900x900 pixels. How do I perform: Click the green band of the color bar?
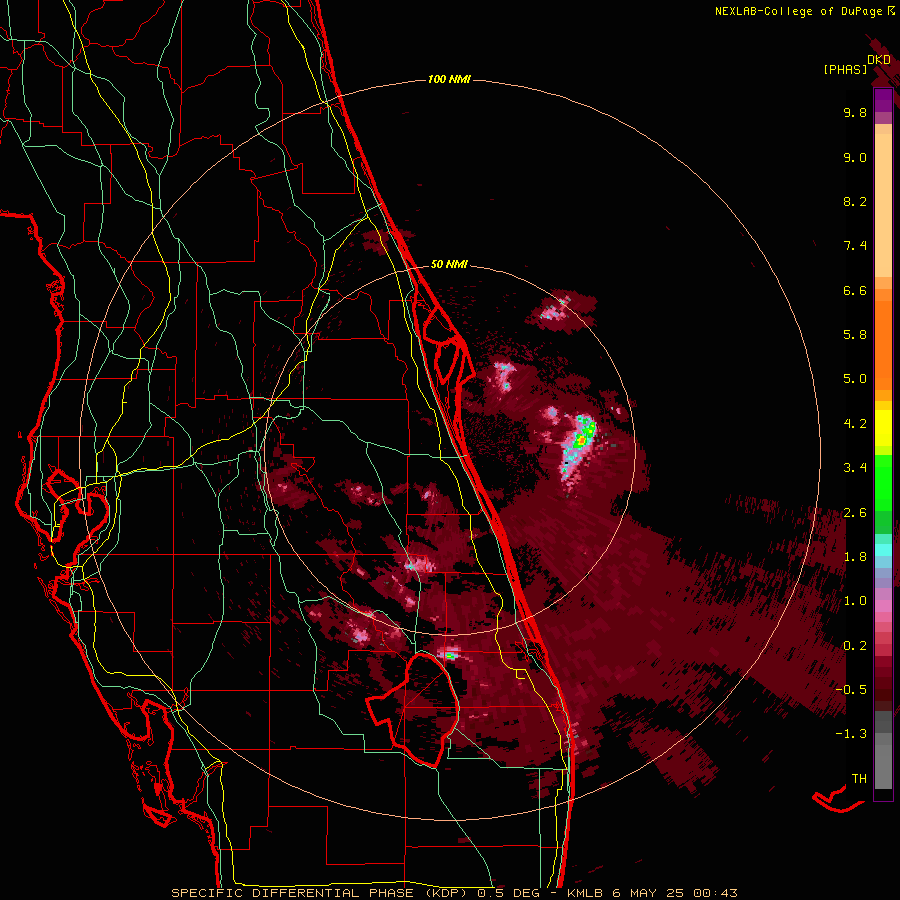[x=883, y=483]
